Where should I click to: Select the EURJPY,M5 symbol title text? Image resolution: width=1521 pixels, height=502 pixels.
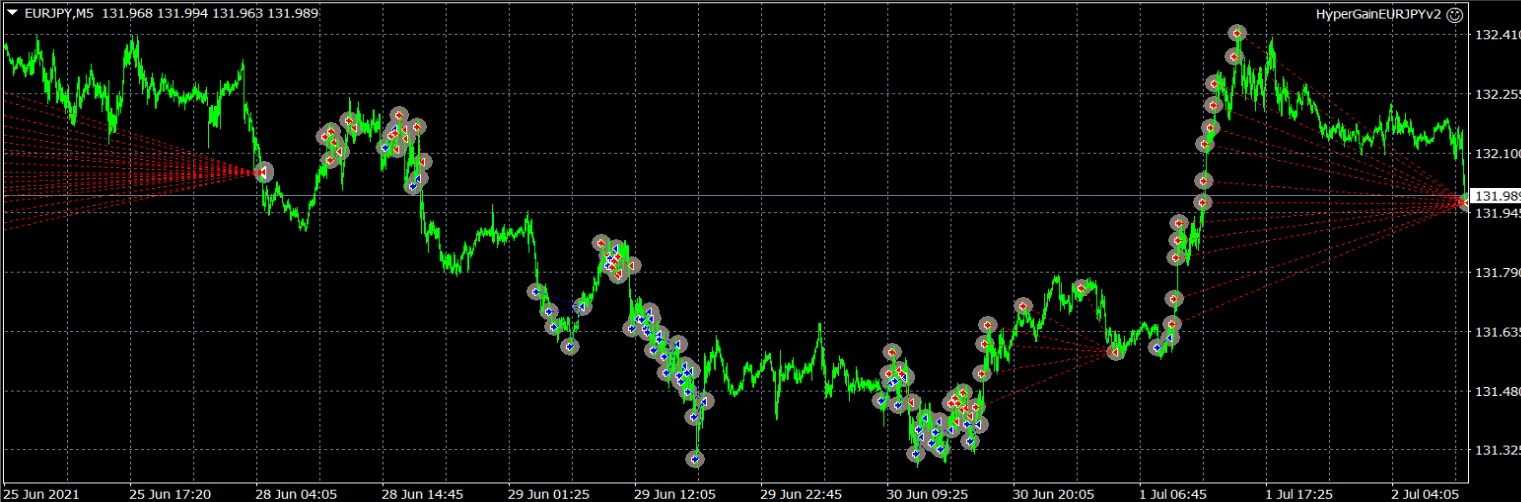coord(58,13)
